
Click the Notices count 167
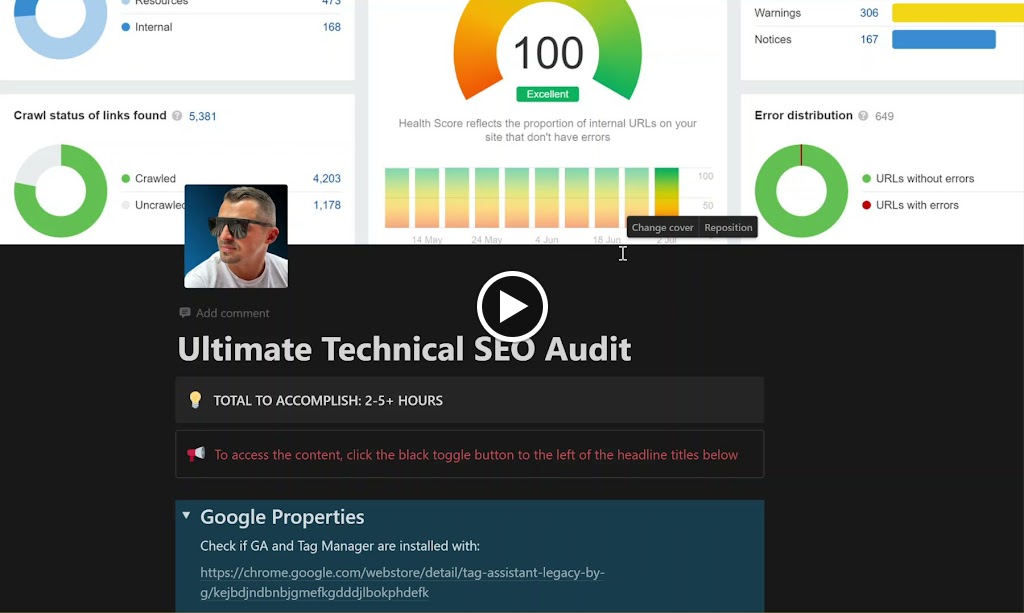869,39
